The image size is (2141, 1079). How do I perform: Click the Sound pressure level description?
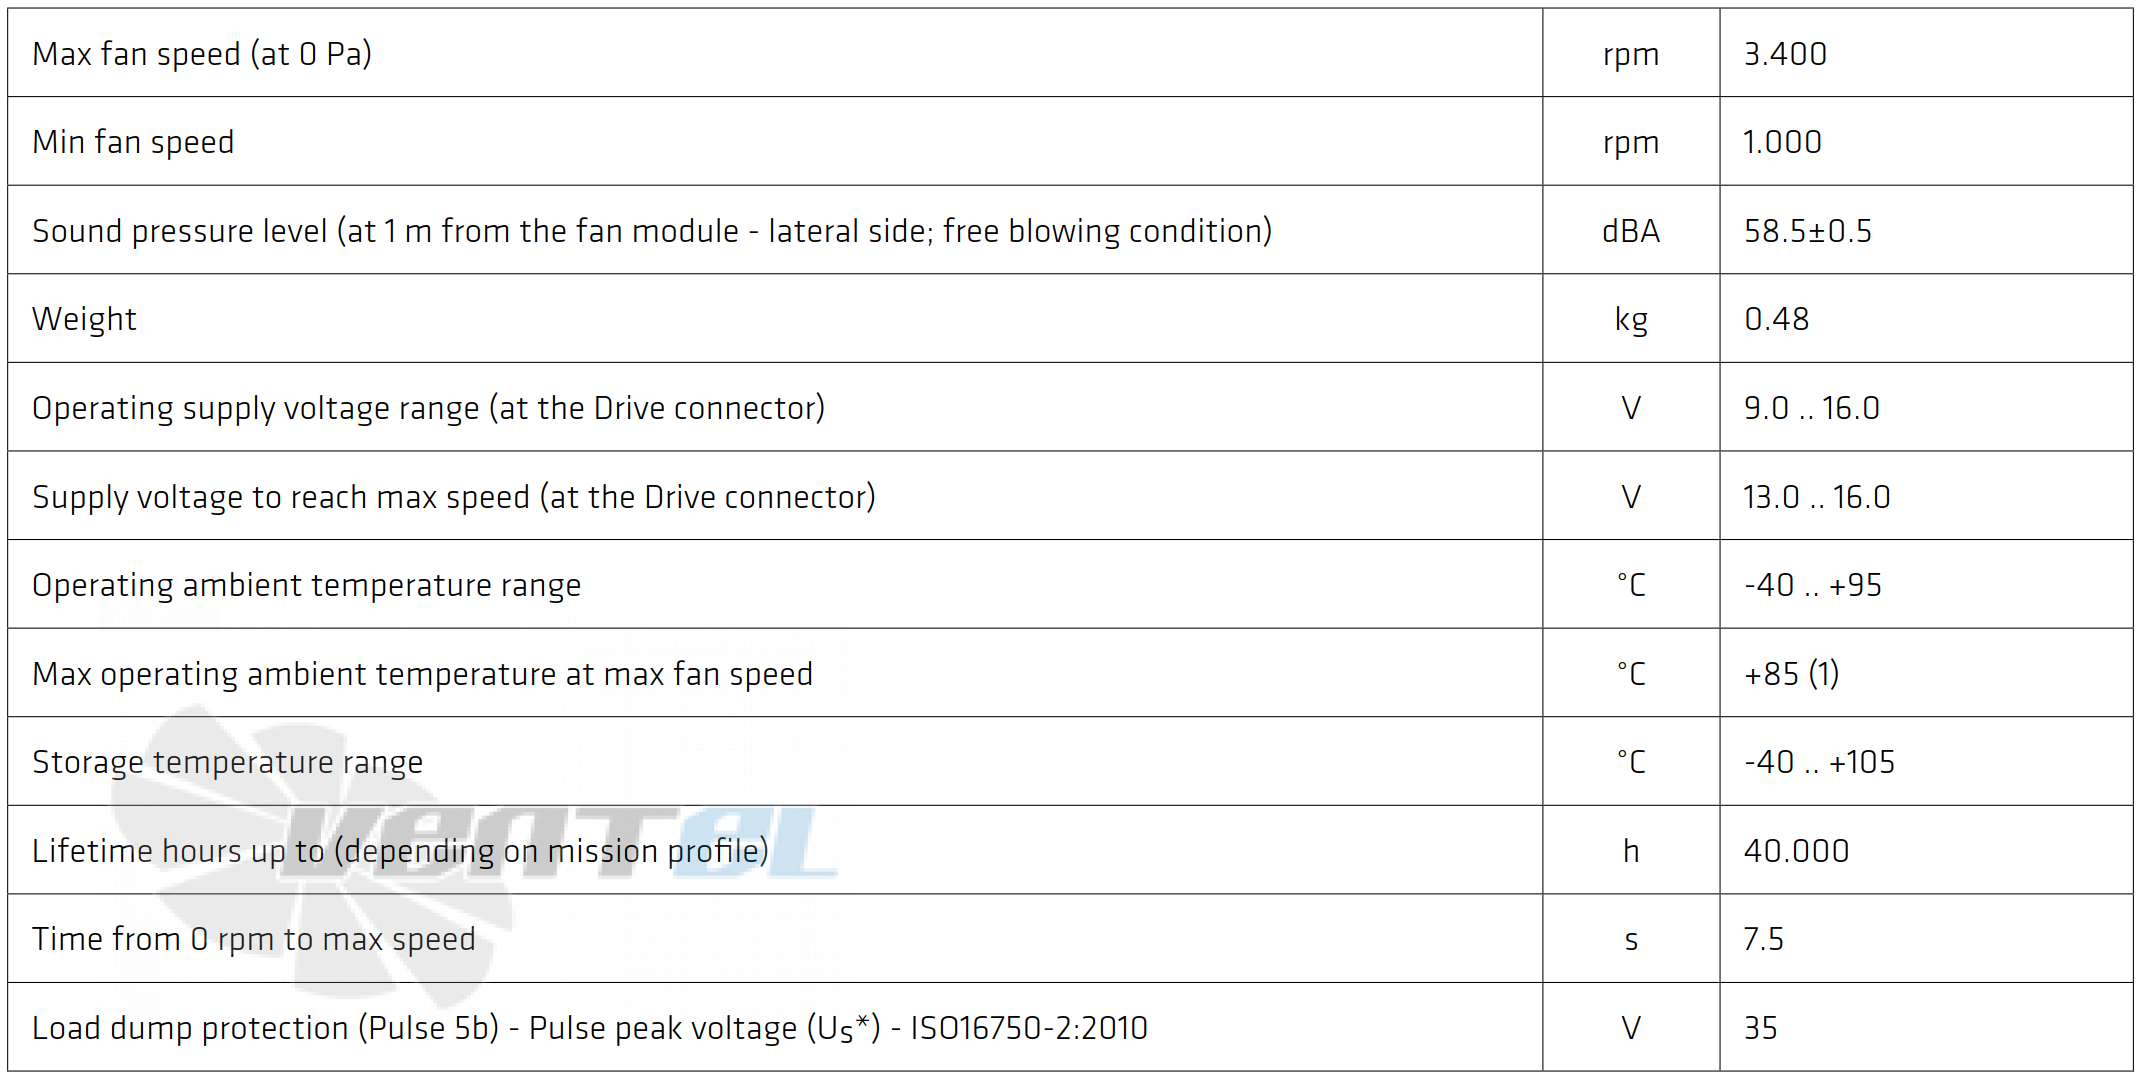(652, 231)
